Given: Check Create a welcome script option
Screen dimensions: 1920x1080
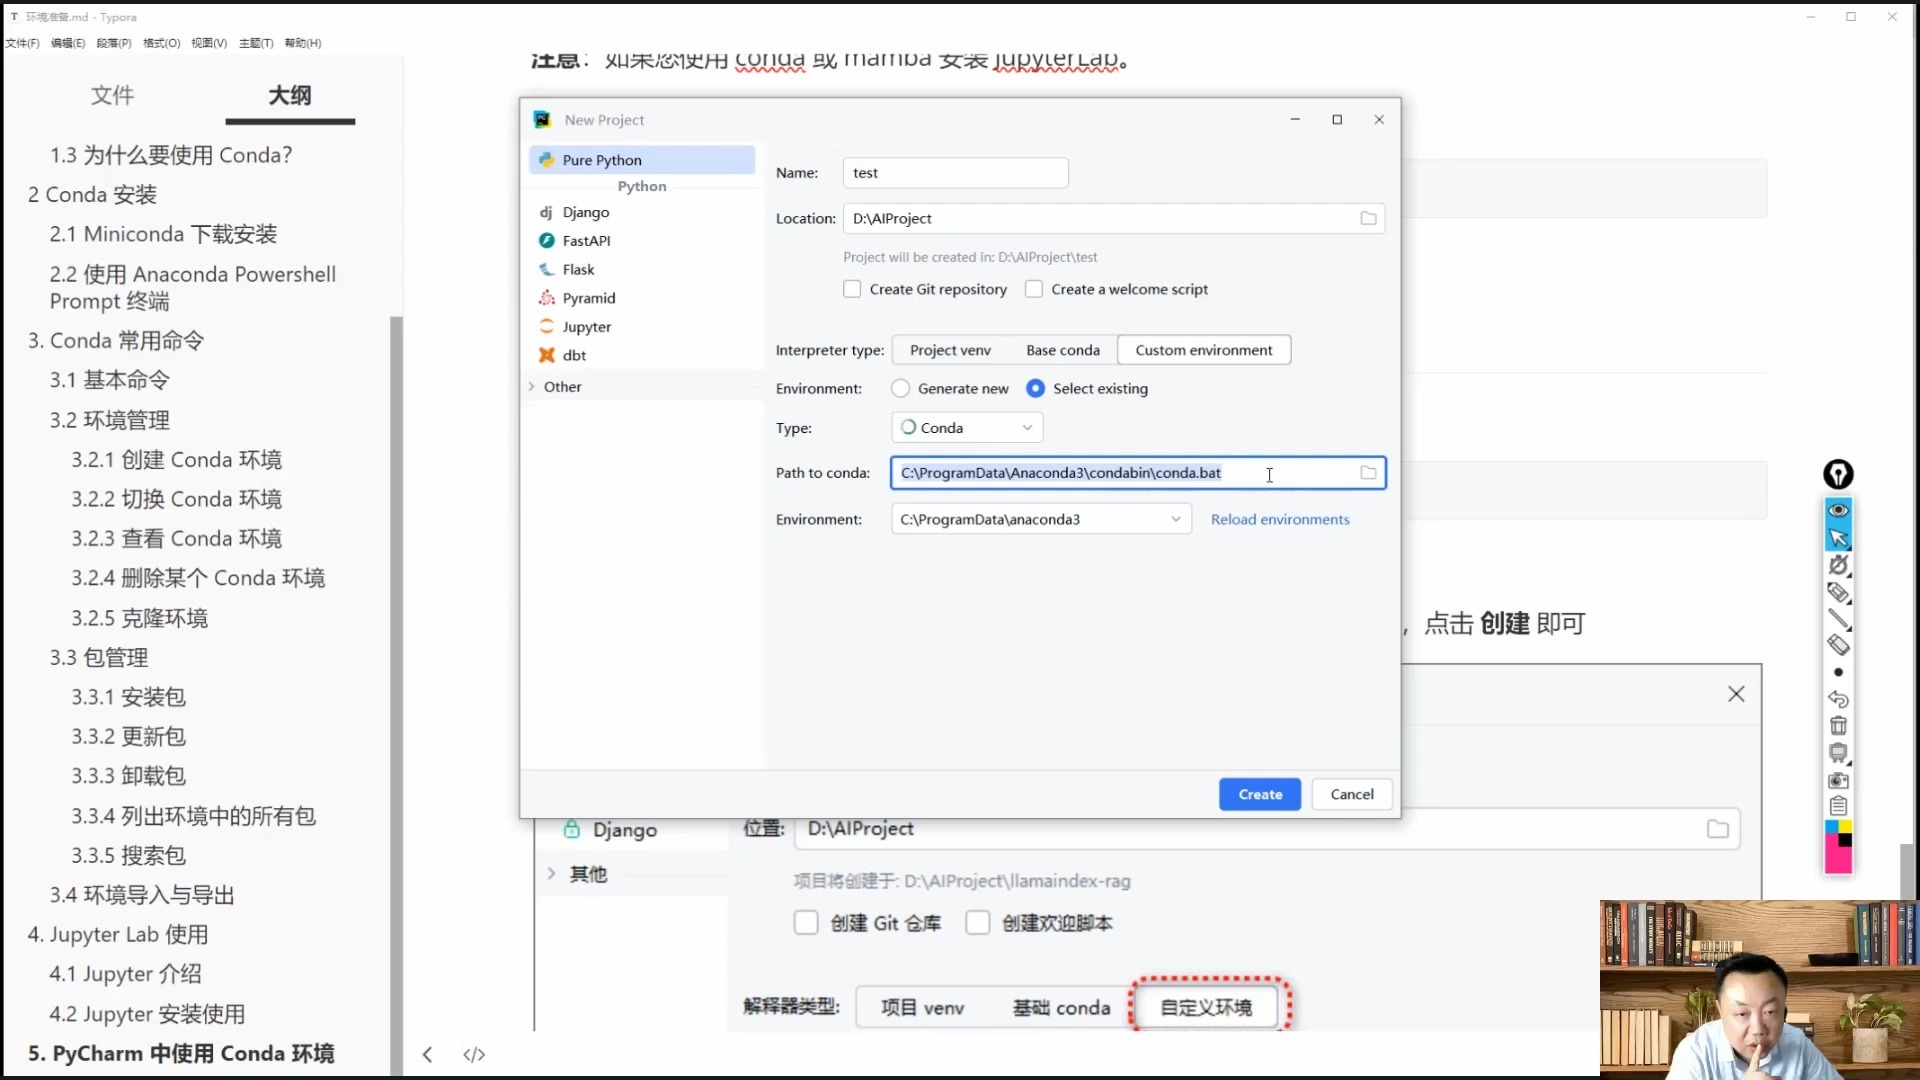Looking at the screenshot, I should (1034, 289).
